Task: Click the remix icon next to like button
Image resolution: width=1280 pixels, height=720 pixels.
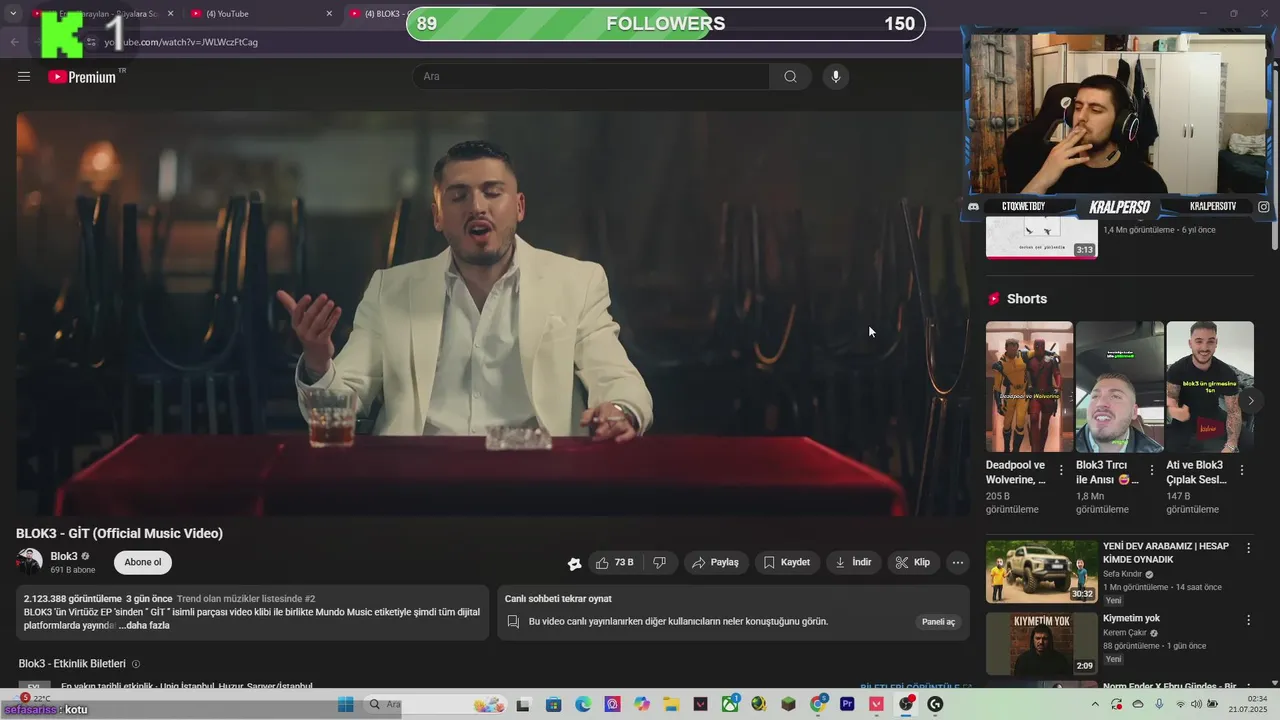Action: pyautogui.click(x=574, y=564)
